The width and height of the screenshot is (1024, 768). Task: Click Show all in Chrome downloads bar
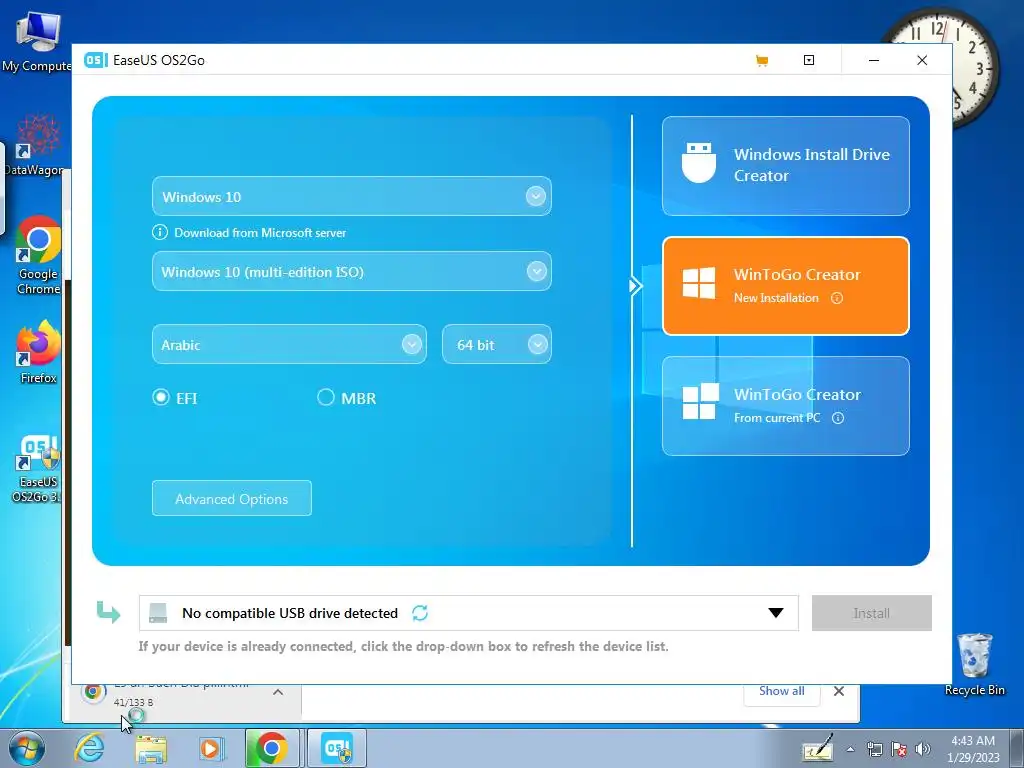click(782, 691)
